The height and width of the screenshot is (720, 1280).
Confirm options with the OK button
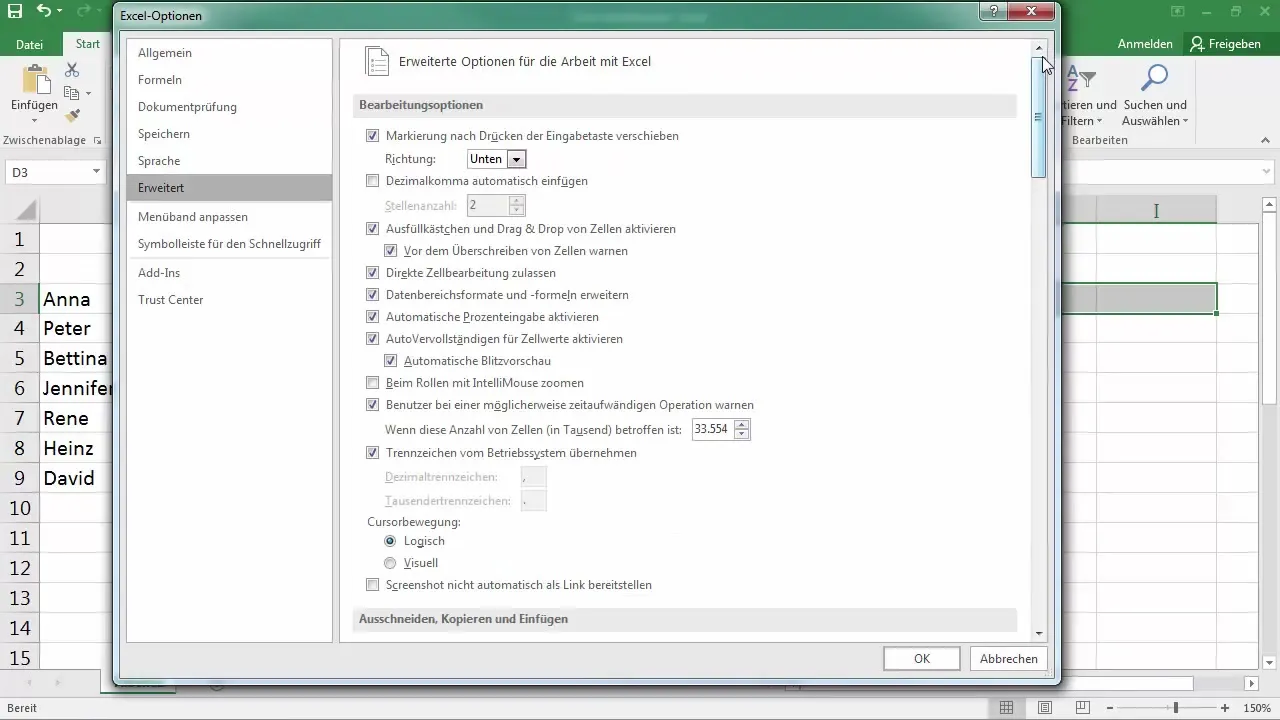[x=922, y=658]
